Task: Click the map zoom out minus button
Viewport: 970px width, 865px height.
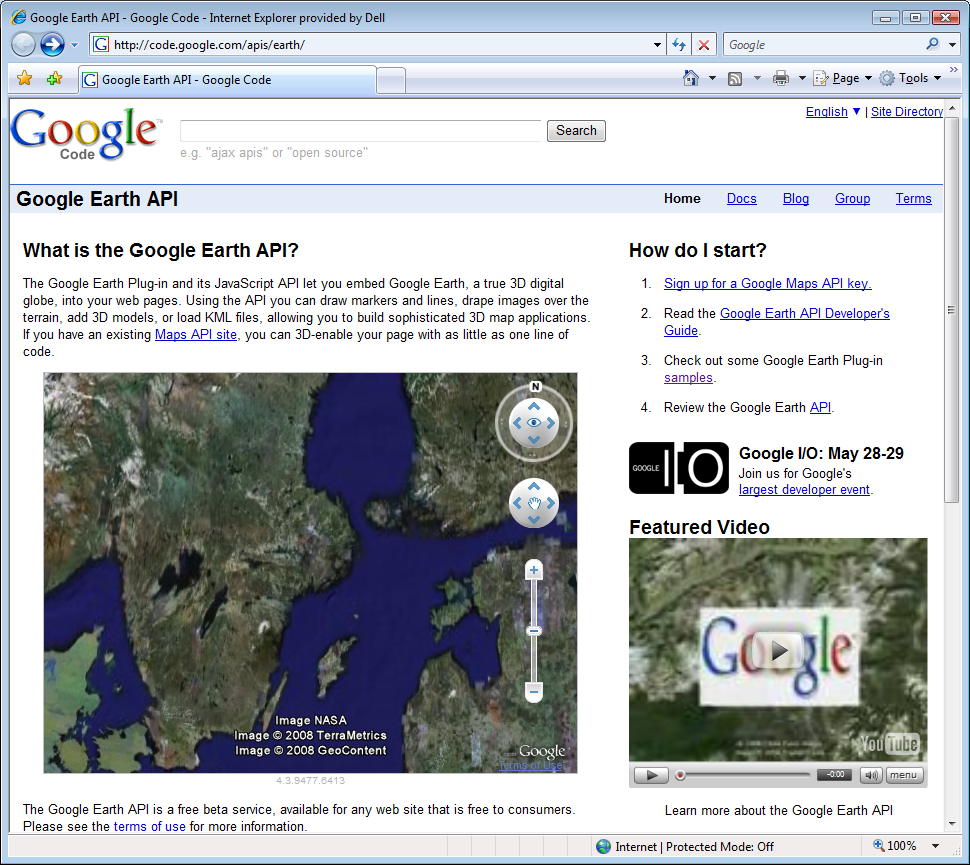Action: tap(534, 691)
